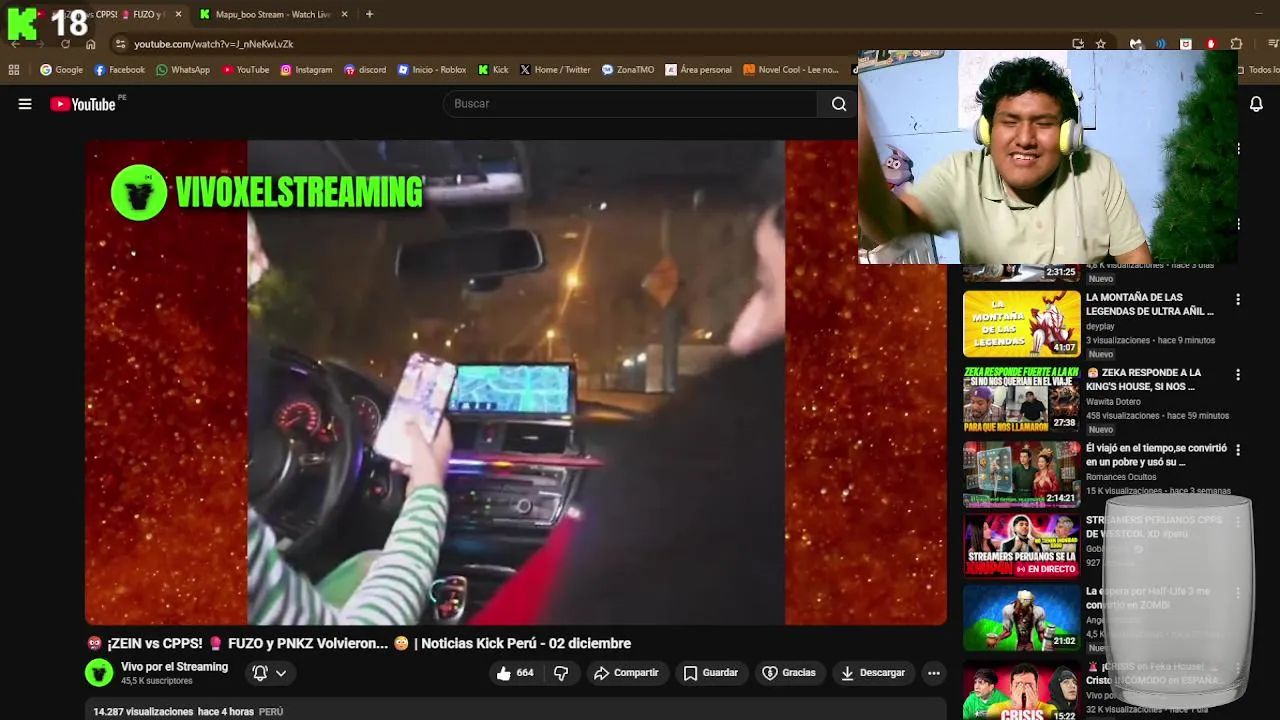Open the Malwarebytes extension icon
1280x720 pixels.
point(1136,44)
